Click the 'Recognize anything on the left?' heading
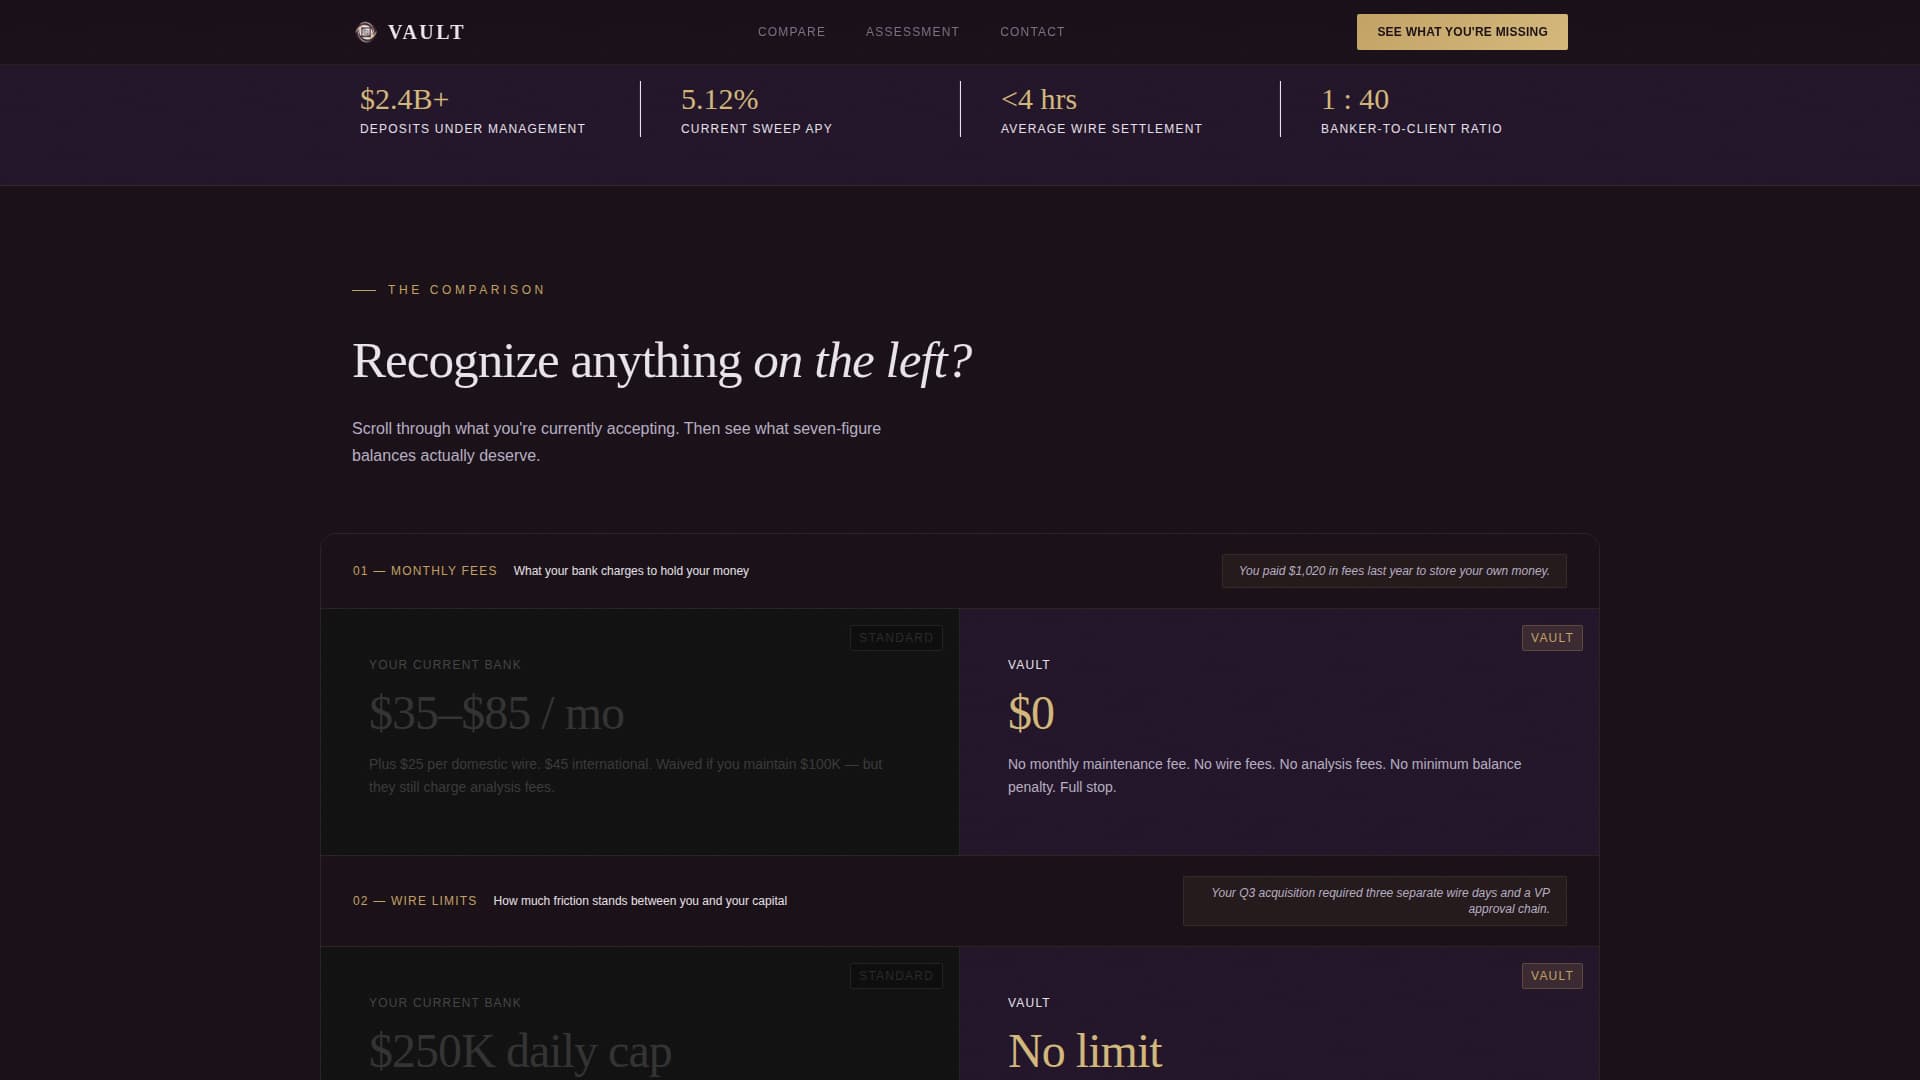The image size is (1920, 1080). click(x=661, y=361)
